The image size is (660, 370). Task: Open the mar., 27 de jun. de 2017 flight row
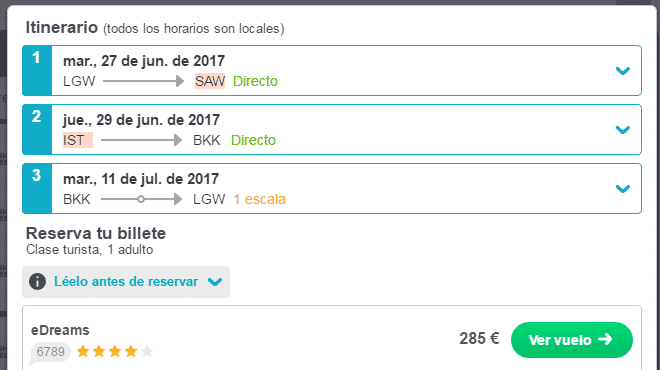[x=332, y=71]
